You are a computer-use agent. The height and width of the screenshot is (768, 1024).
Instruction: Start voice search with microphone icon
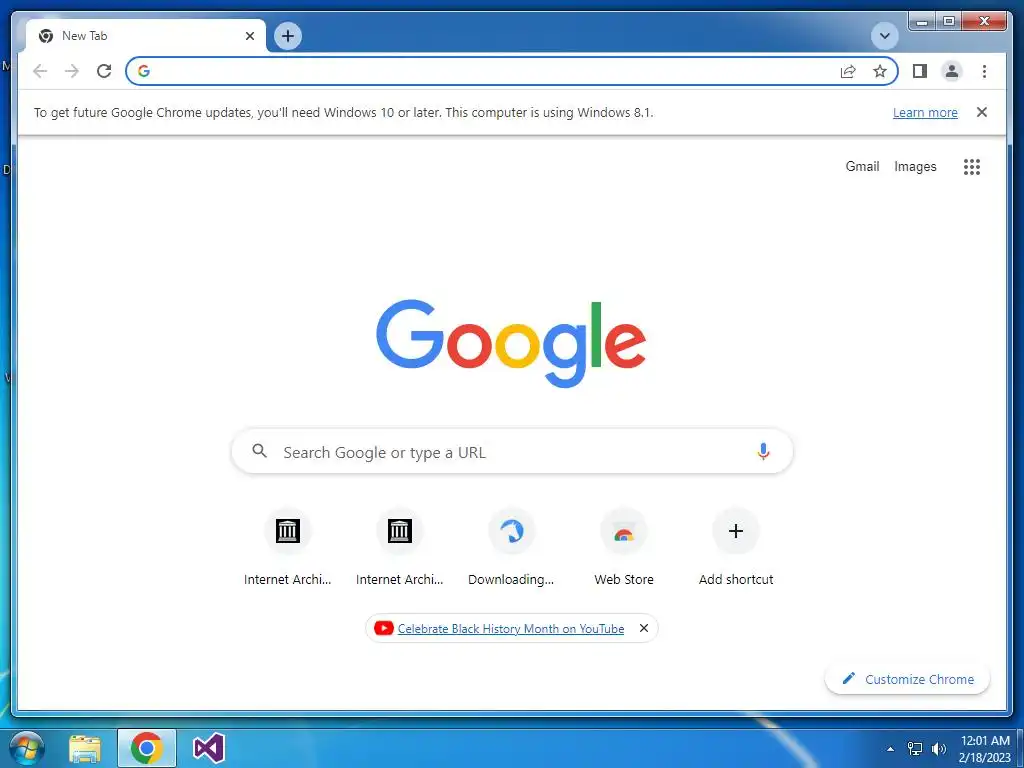coord(763,451)
